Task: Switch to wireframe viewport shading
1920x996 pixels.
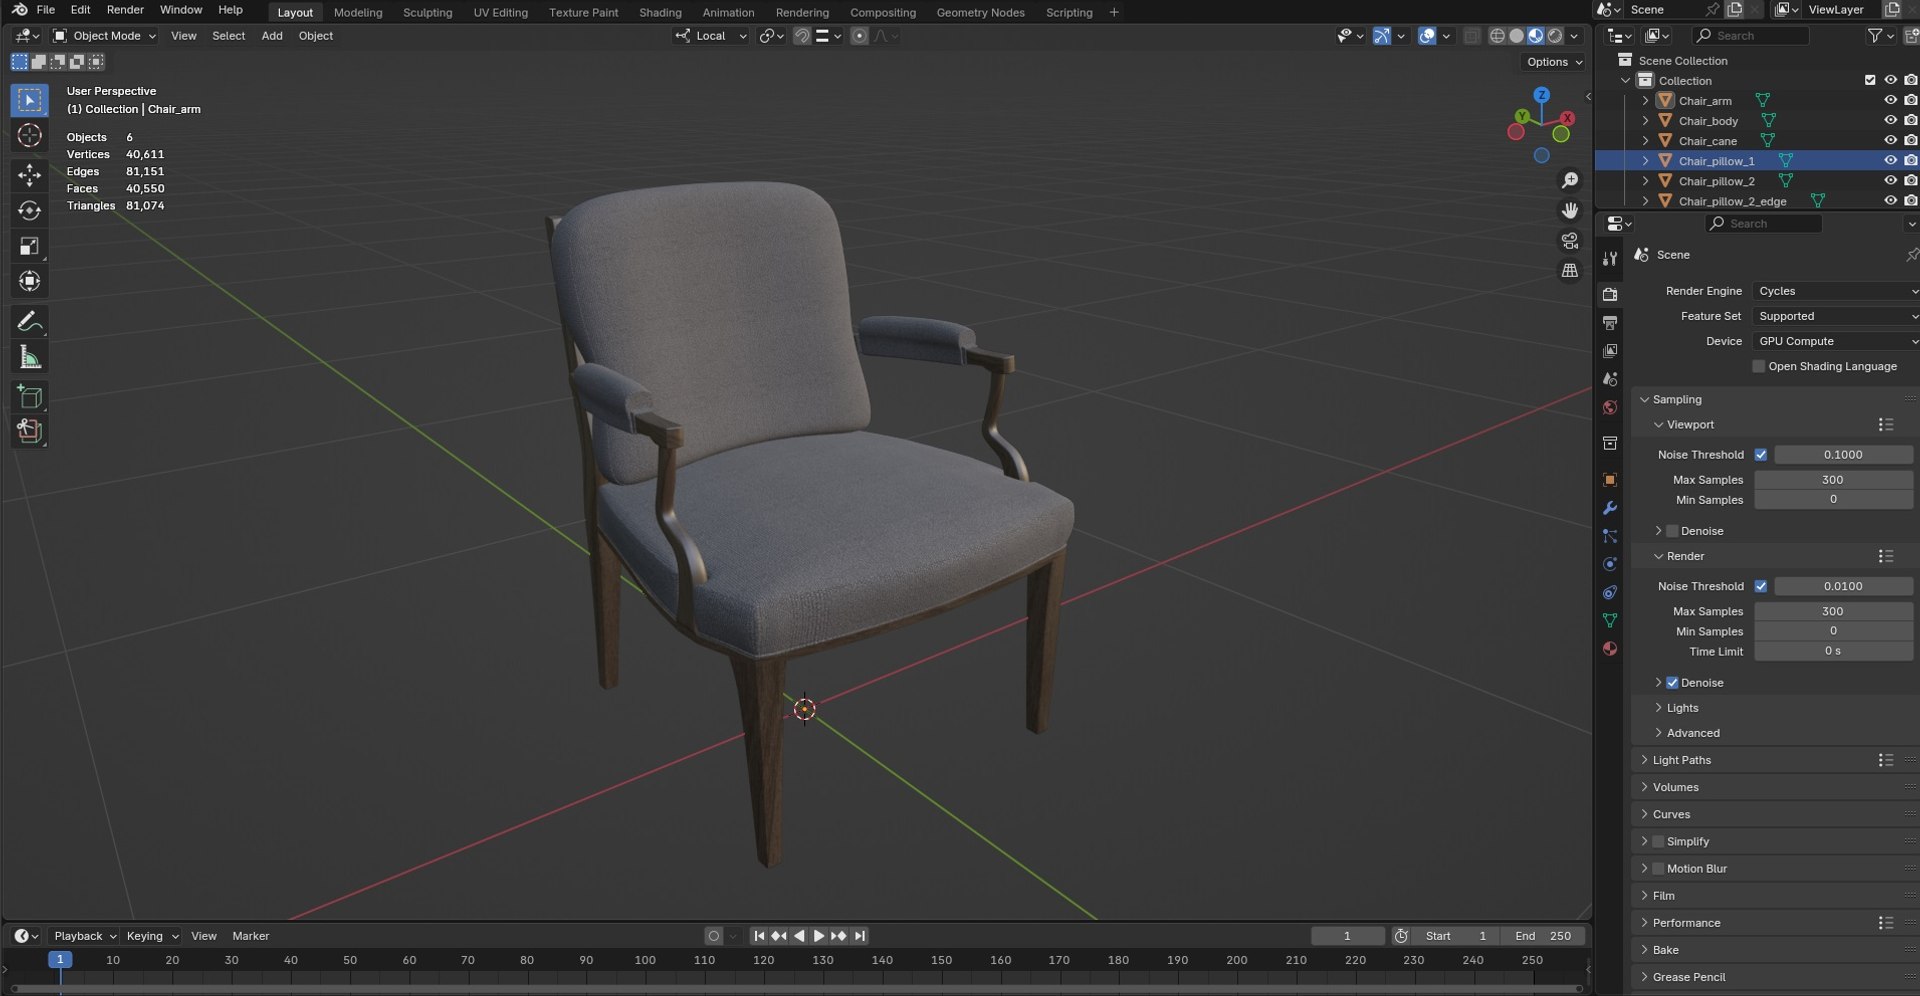Action: (1497, 36)
